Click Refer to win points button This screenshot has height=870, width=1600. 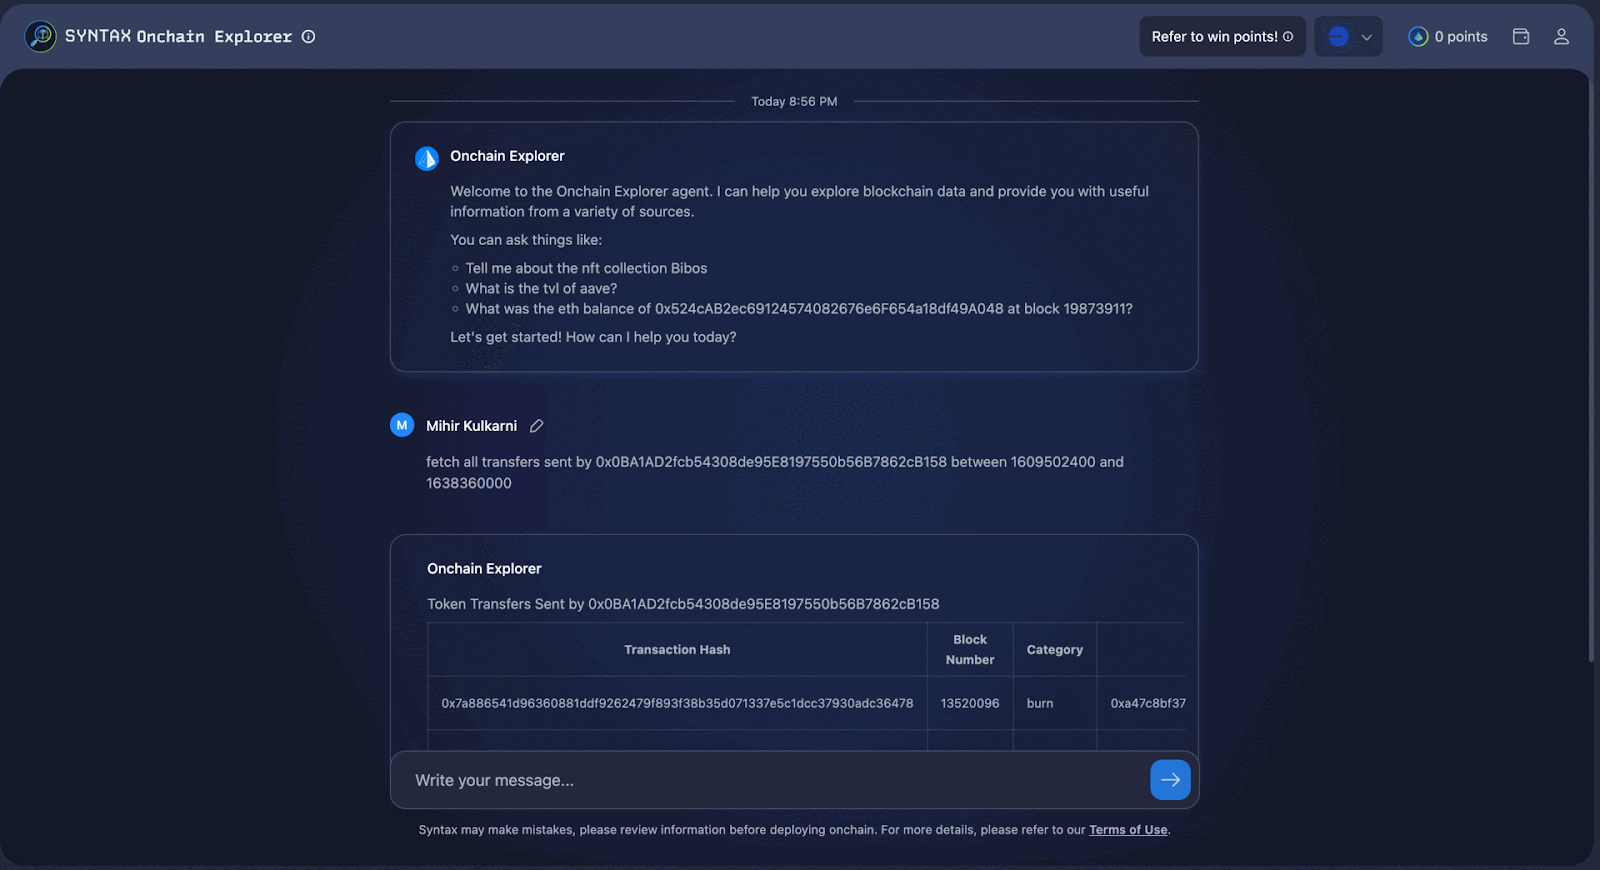(x=1222, y=37)
